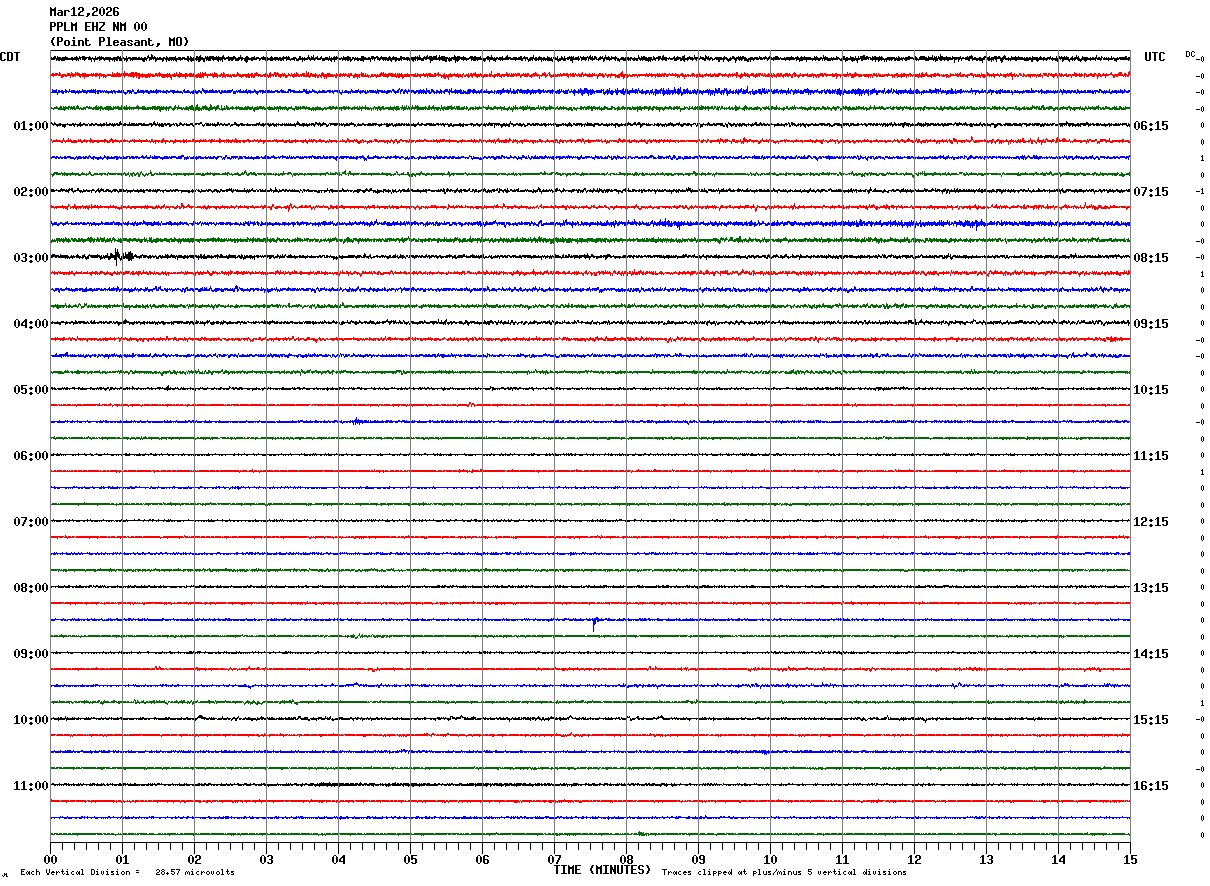This screenshot has width=1210, height=886.
Task: Click the 12:15 UTC time label
Action: tap(1151, 522)
